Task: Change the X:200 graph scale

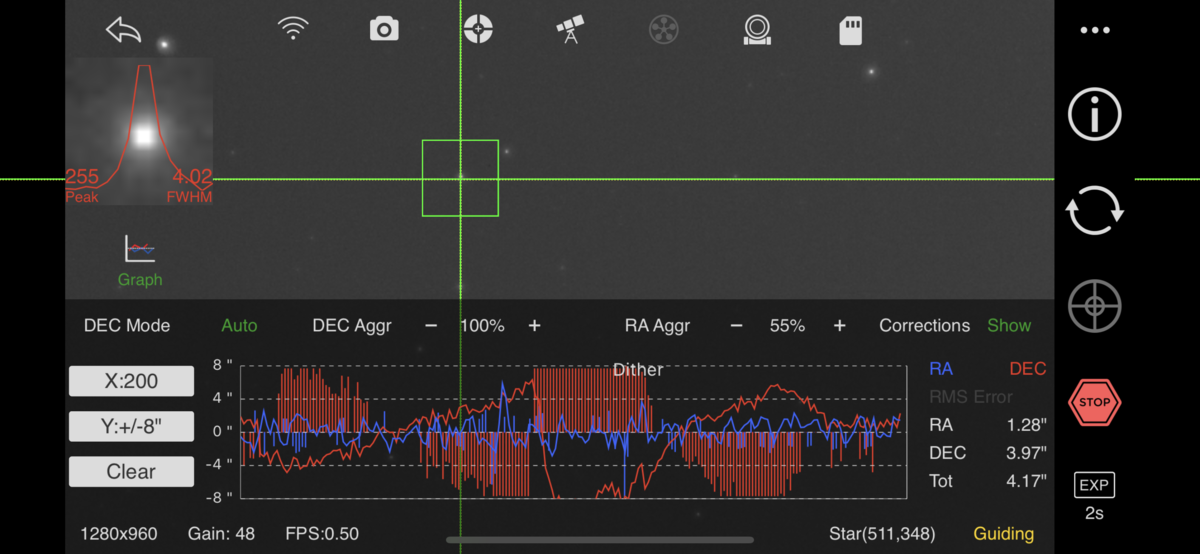Action: [x=131, y=381]
